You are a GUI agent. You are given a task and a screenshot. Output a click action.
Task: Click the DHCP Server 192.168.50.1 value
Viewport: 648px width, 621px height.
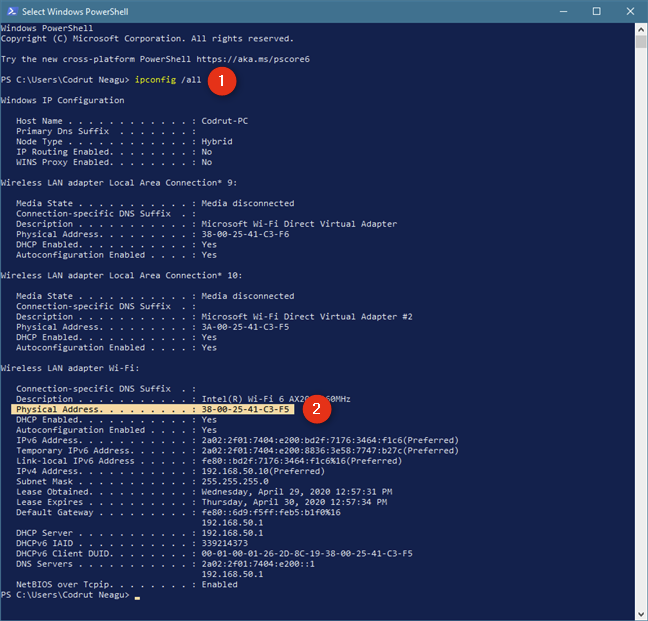232,533
